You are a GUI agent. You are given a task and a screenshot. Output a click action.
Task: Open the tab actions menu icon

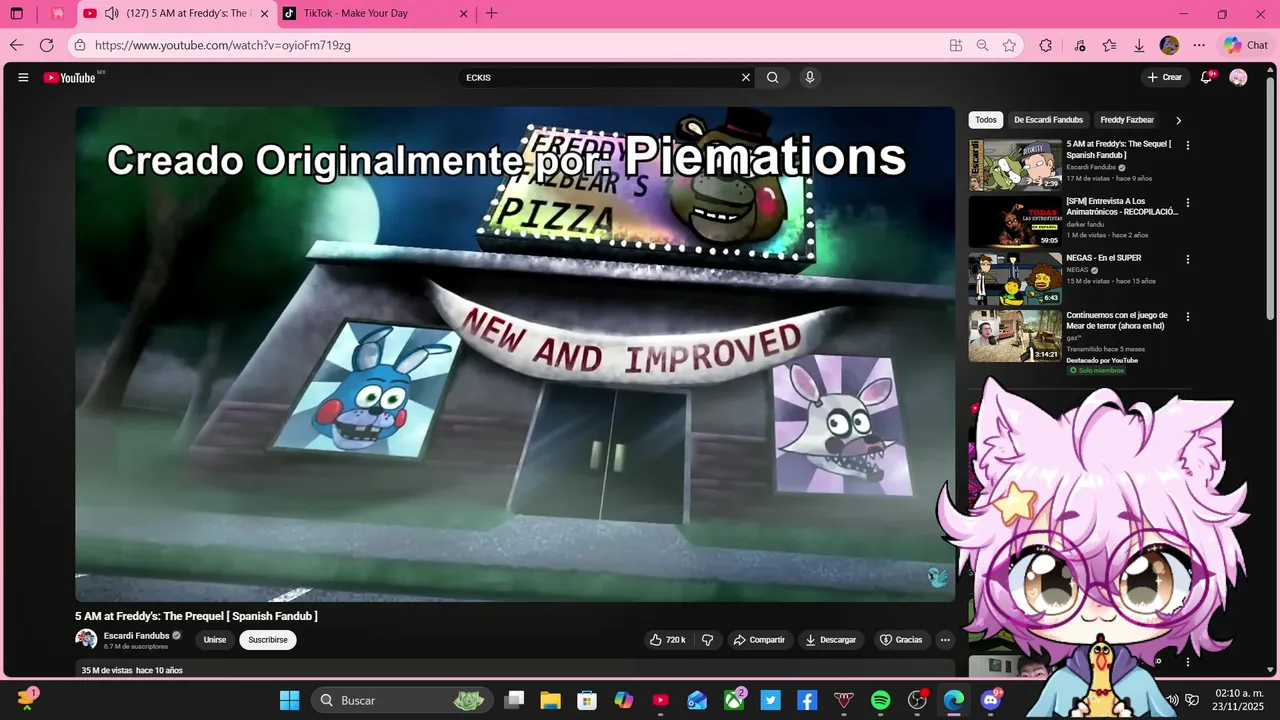click(17, 14)
